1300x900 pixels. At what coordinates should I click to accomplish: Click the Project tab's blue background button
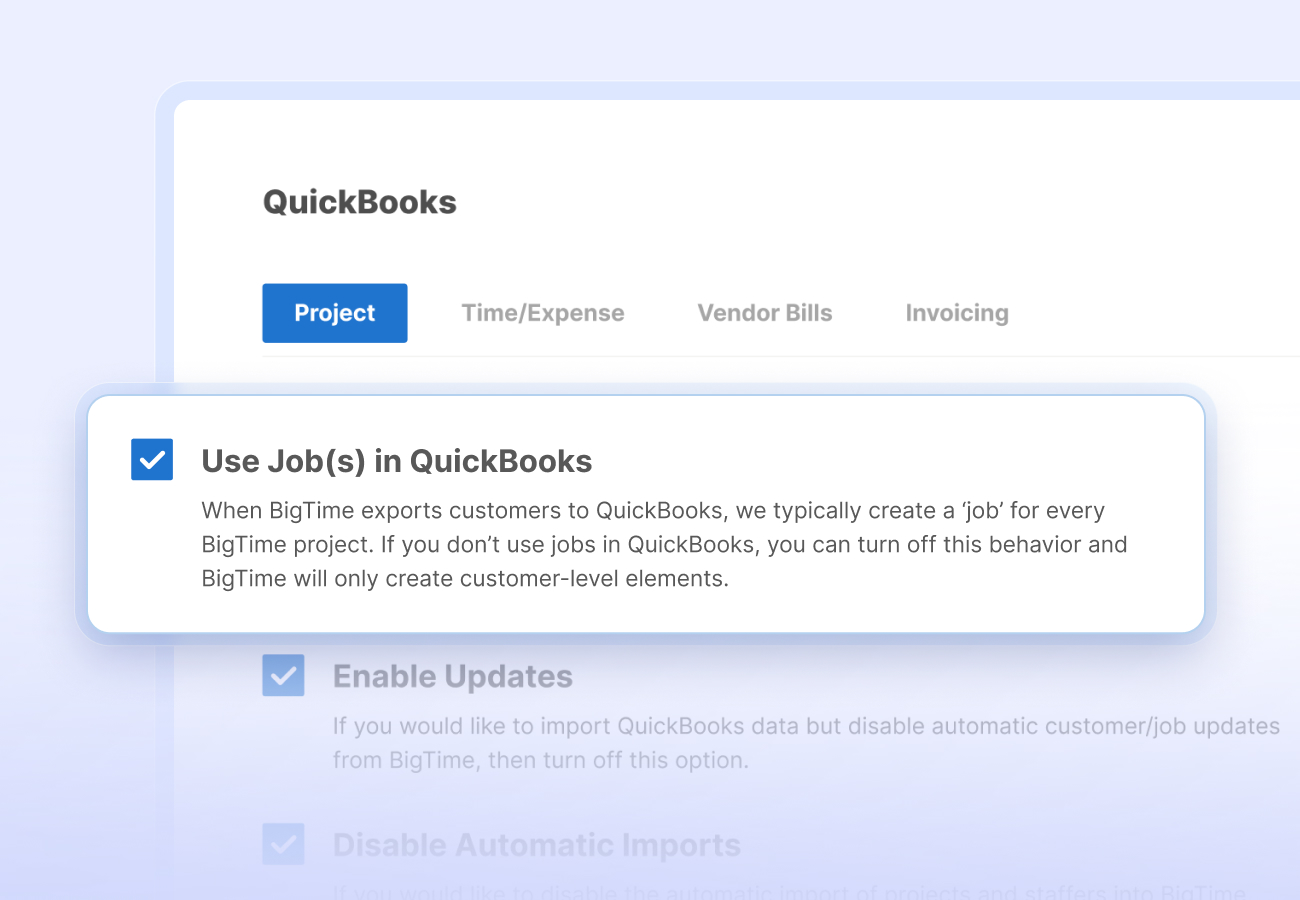click(x=334, y=313)
